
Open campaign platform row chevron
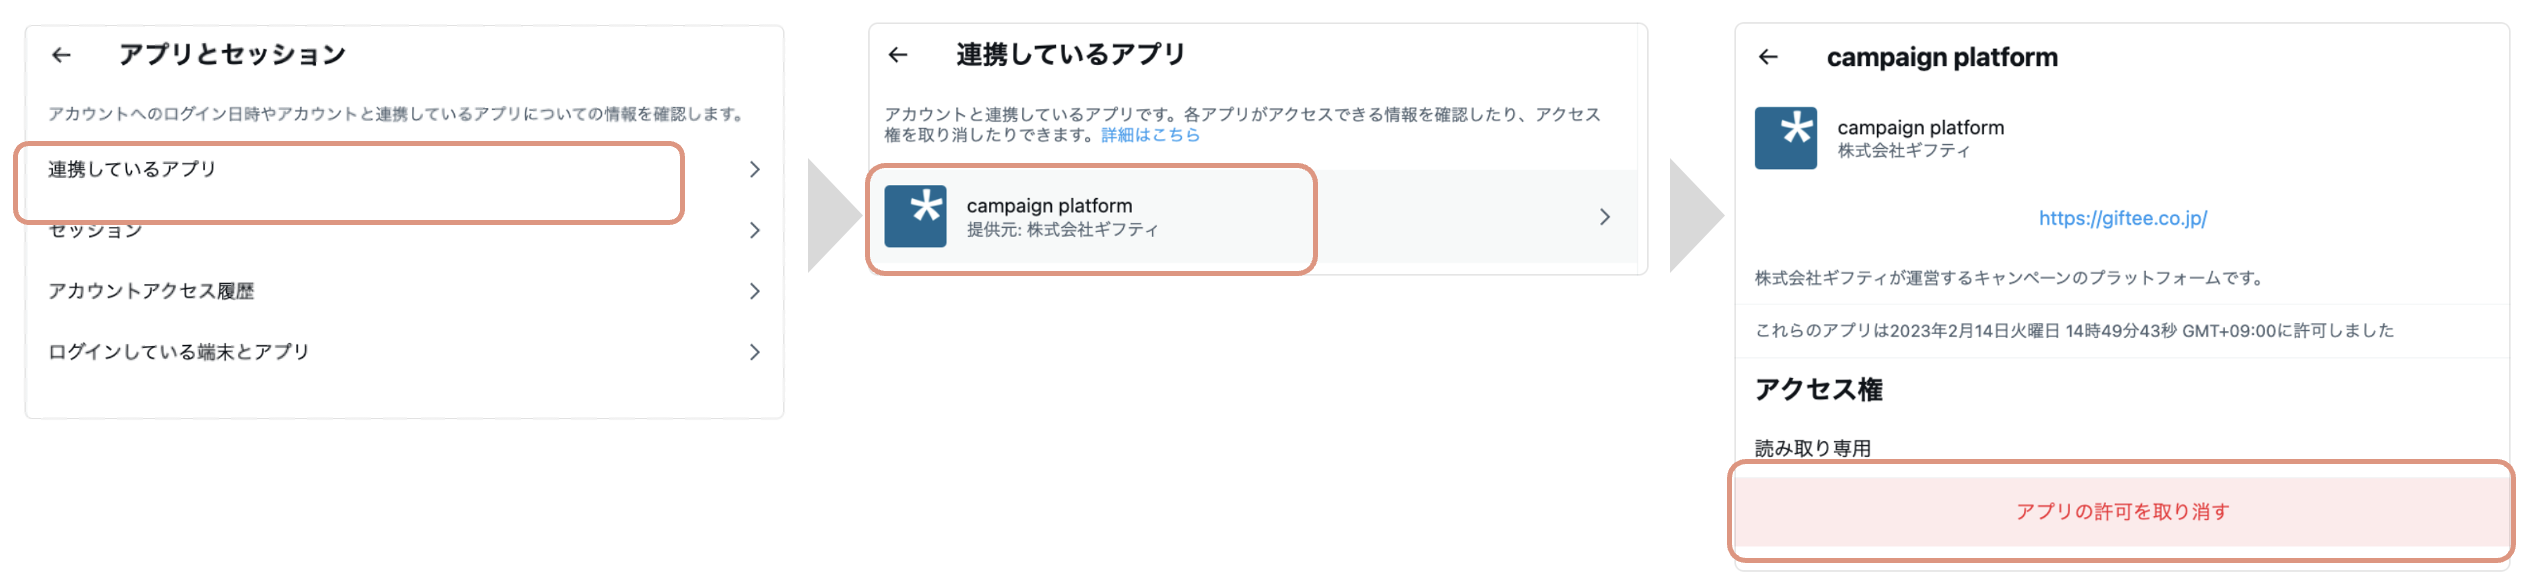(x=1605, y=217)
